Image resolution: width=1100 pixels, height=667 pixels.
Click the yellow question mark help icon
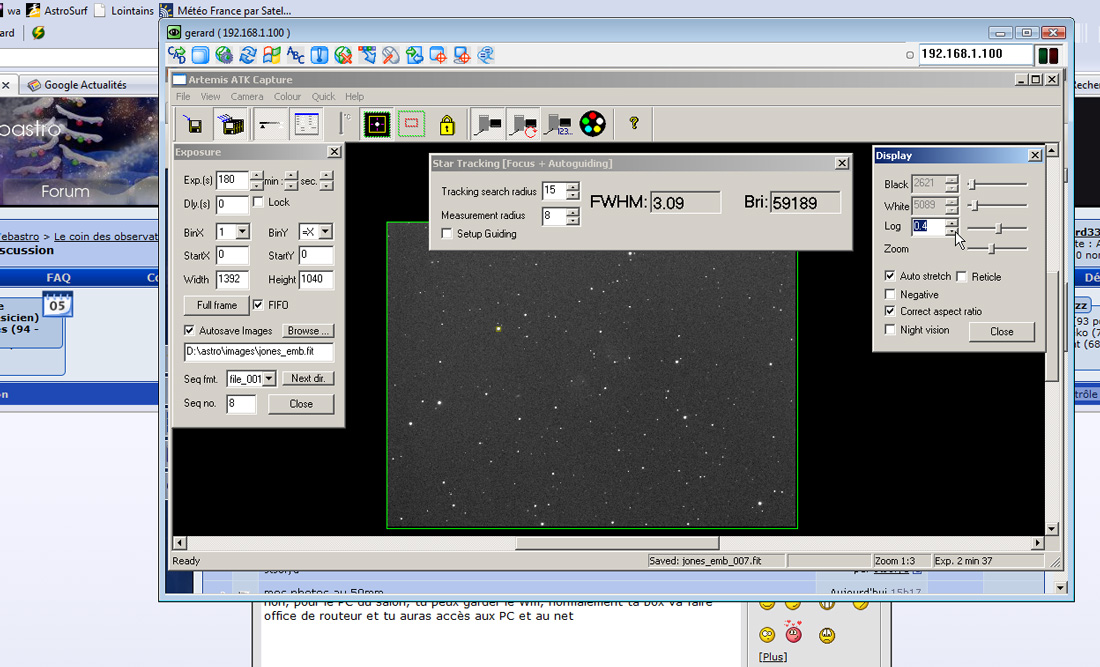(x=633, y=124)
